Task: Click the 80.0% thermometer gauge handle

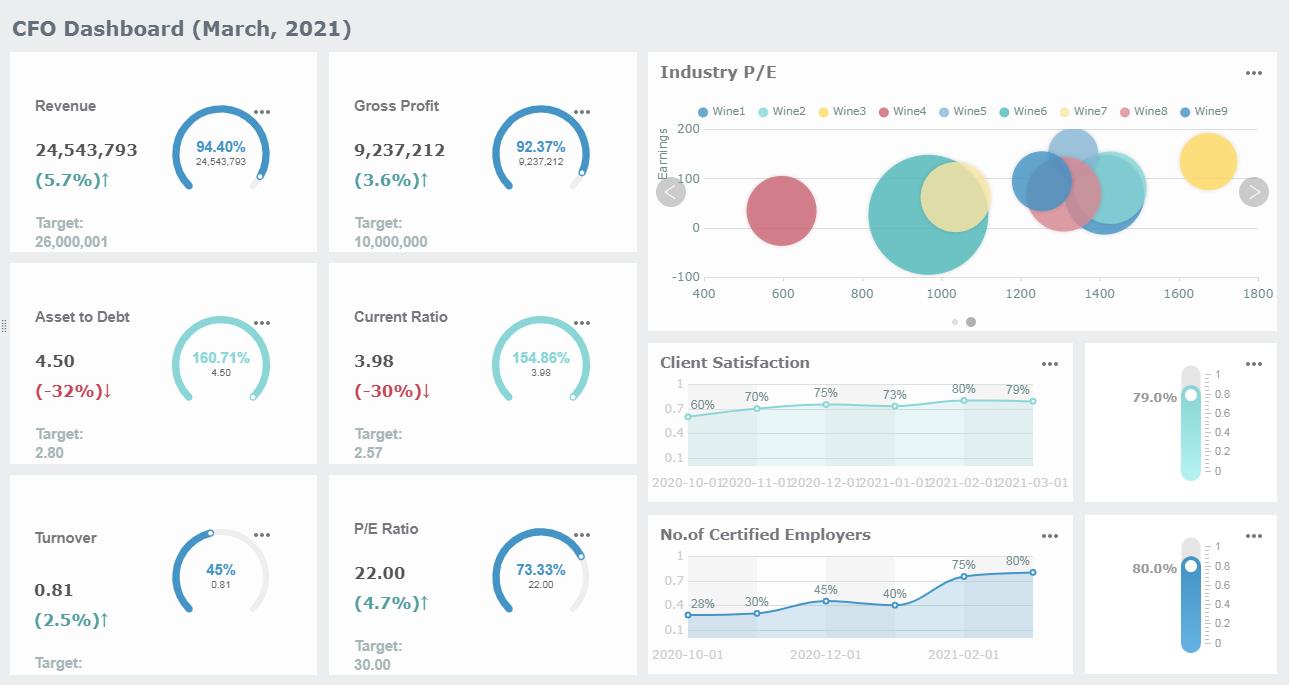Action: click(x=1190, y=567)
